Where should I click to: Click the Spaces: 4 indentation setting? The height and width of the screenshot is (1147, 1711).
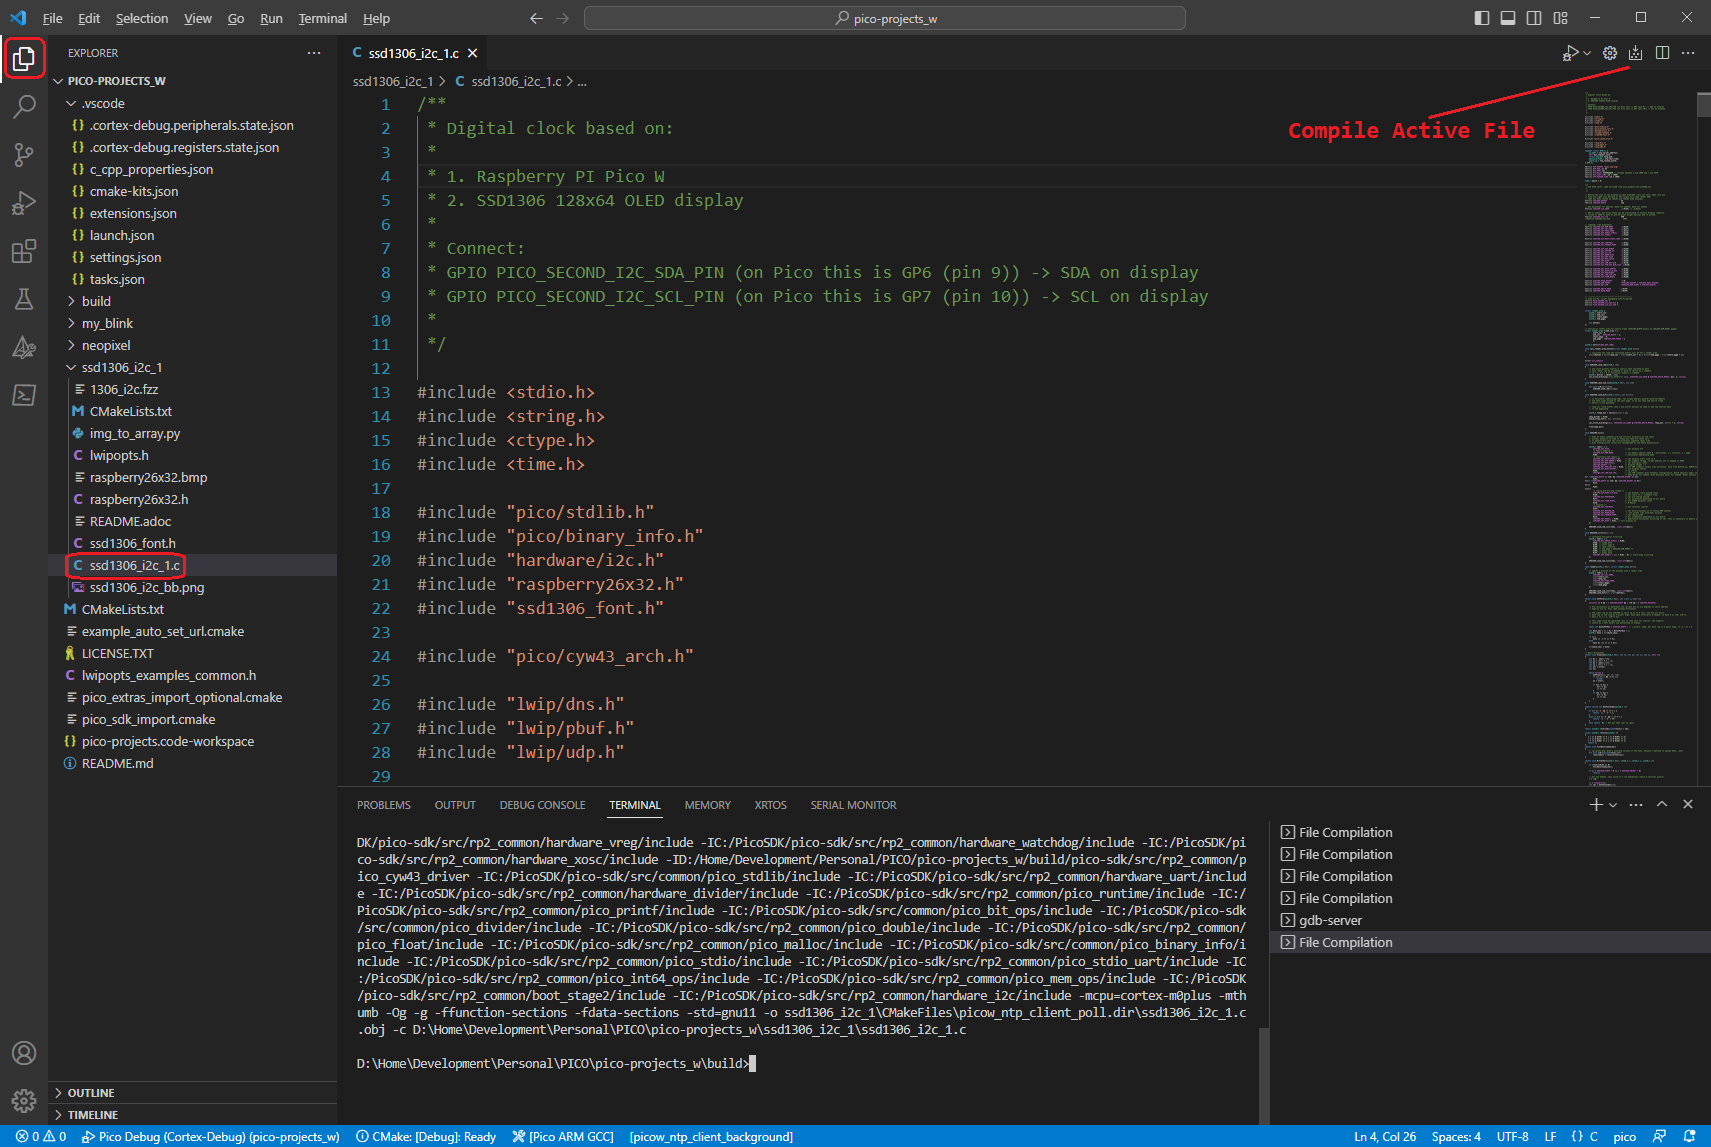pyautogui.click(x=1456, y=1136)
